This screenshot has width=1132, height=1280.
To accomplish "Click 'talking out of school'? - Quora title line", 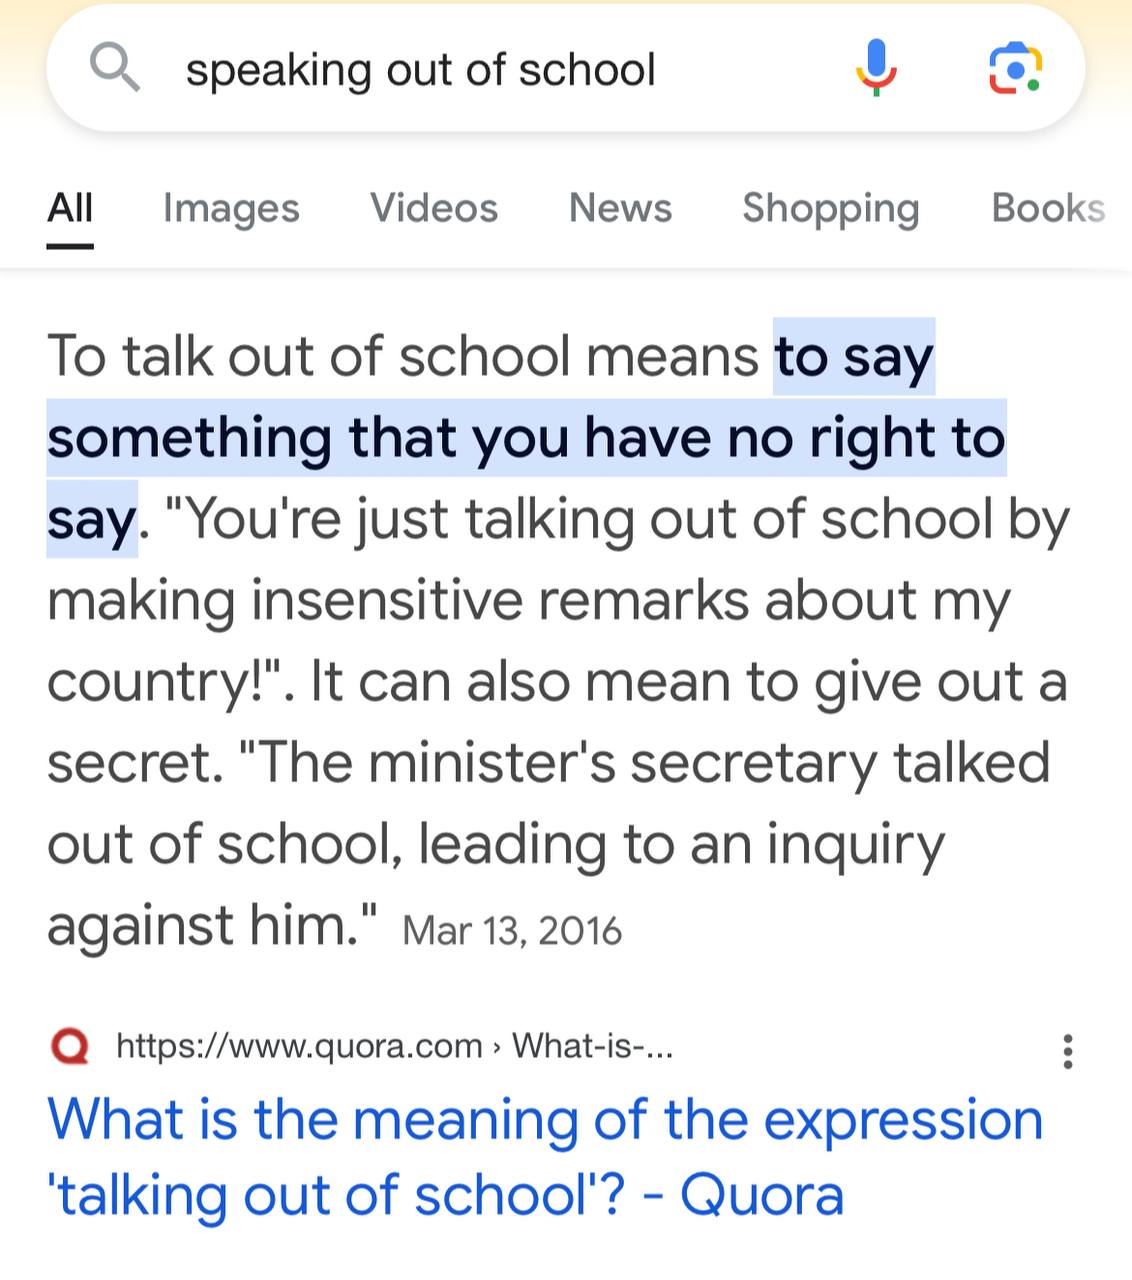I will [x=446, y=1195].
